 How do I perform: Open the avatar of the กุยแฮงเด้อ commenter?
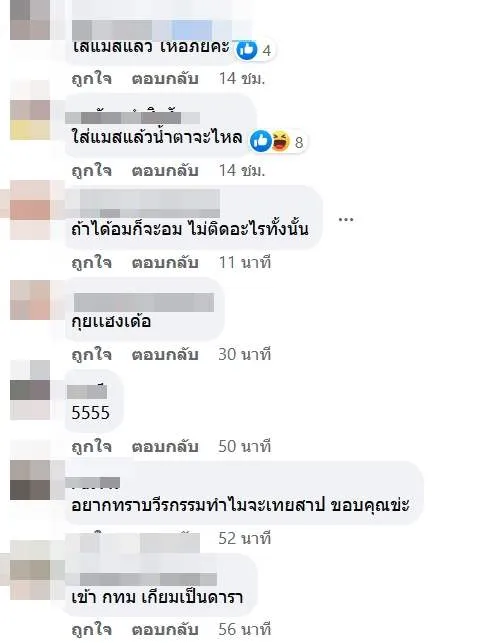coord(30,300)
